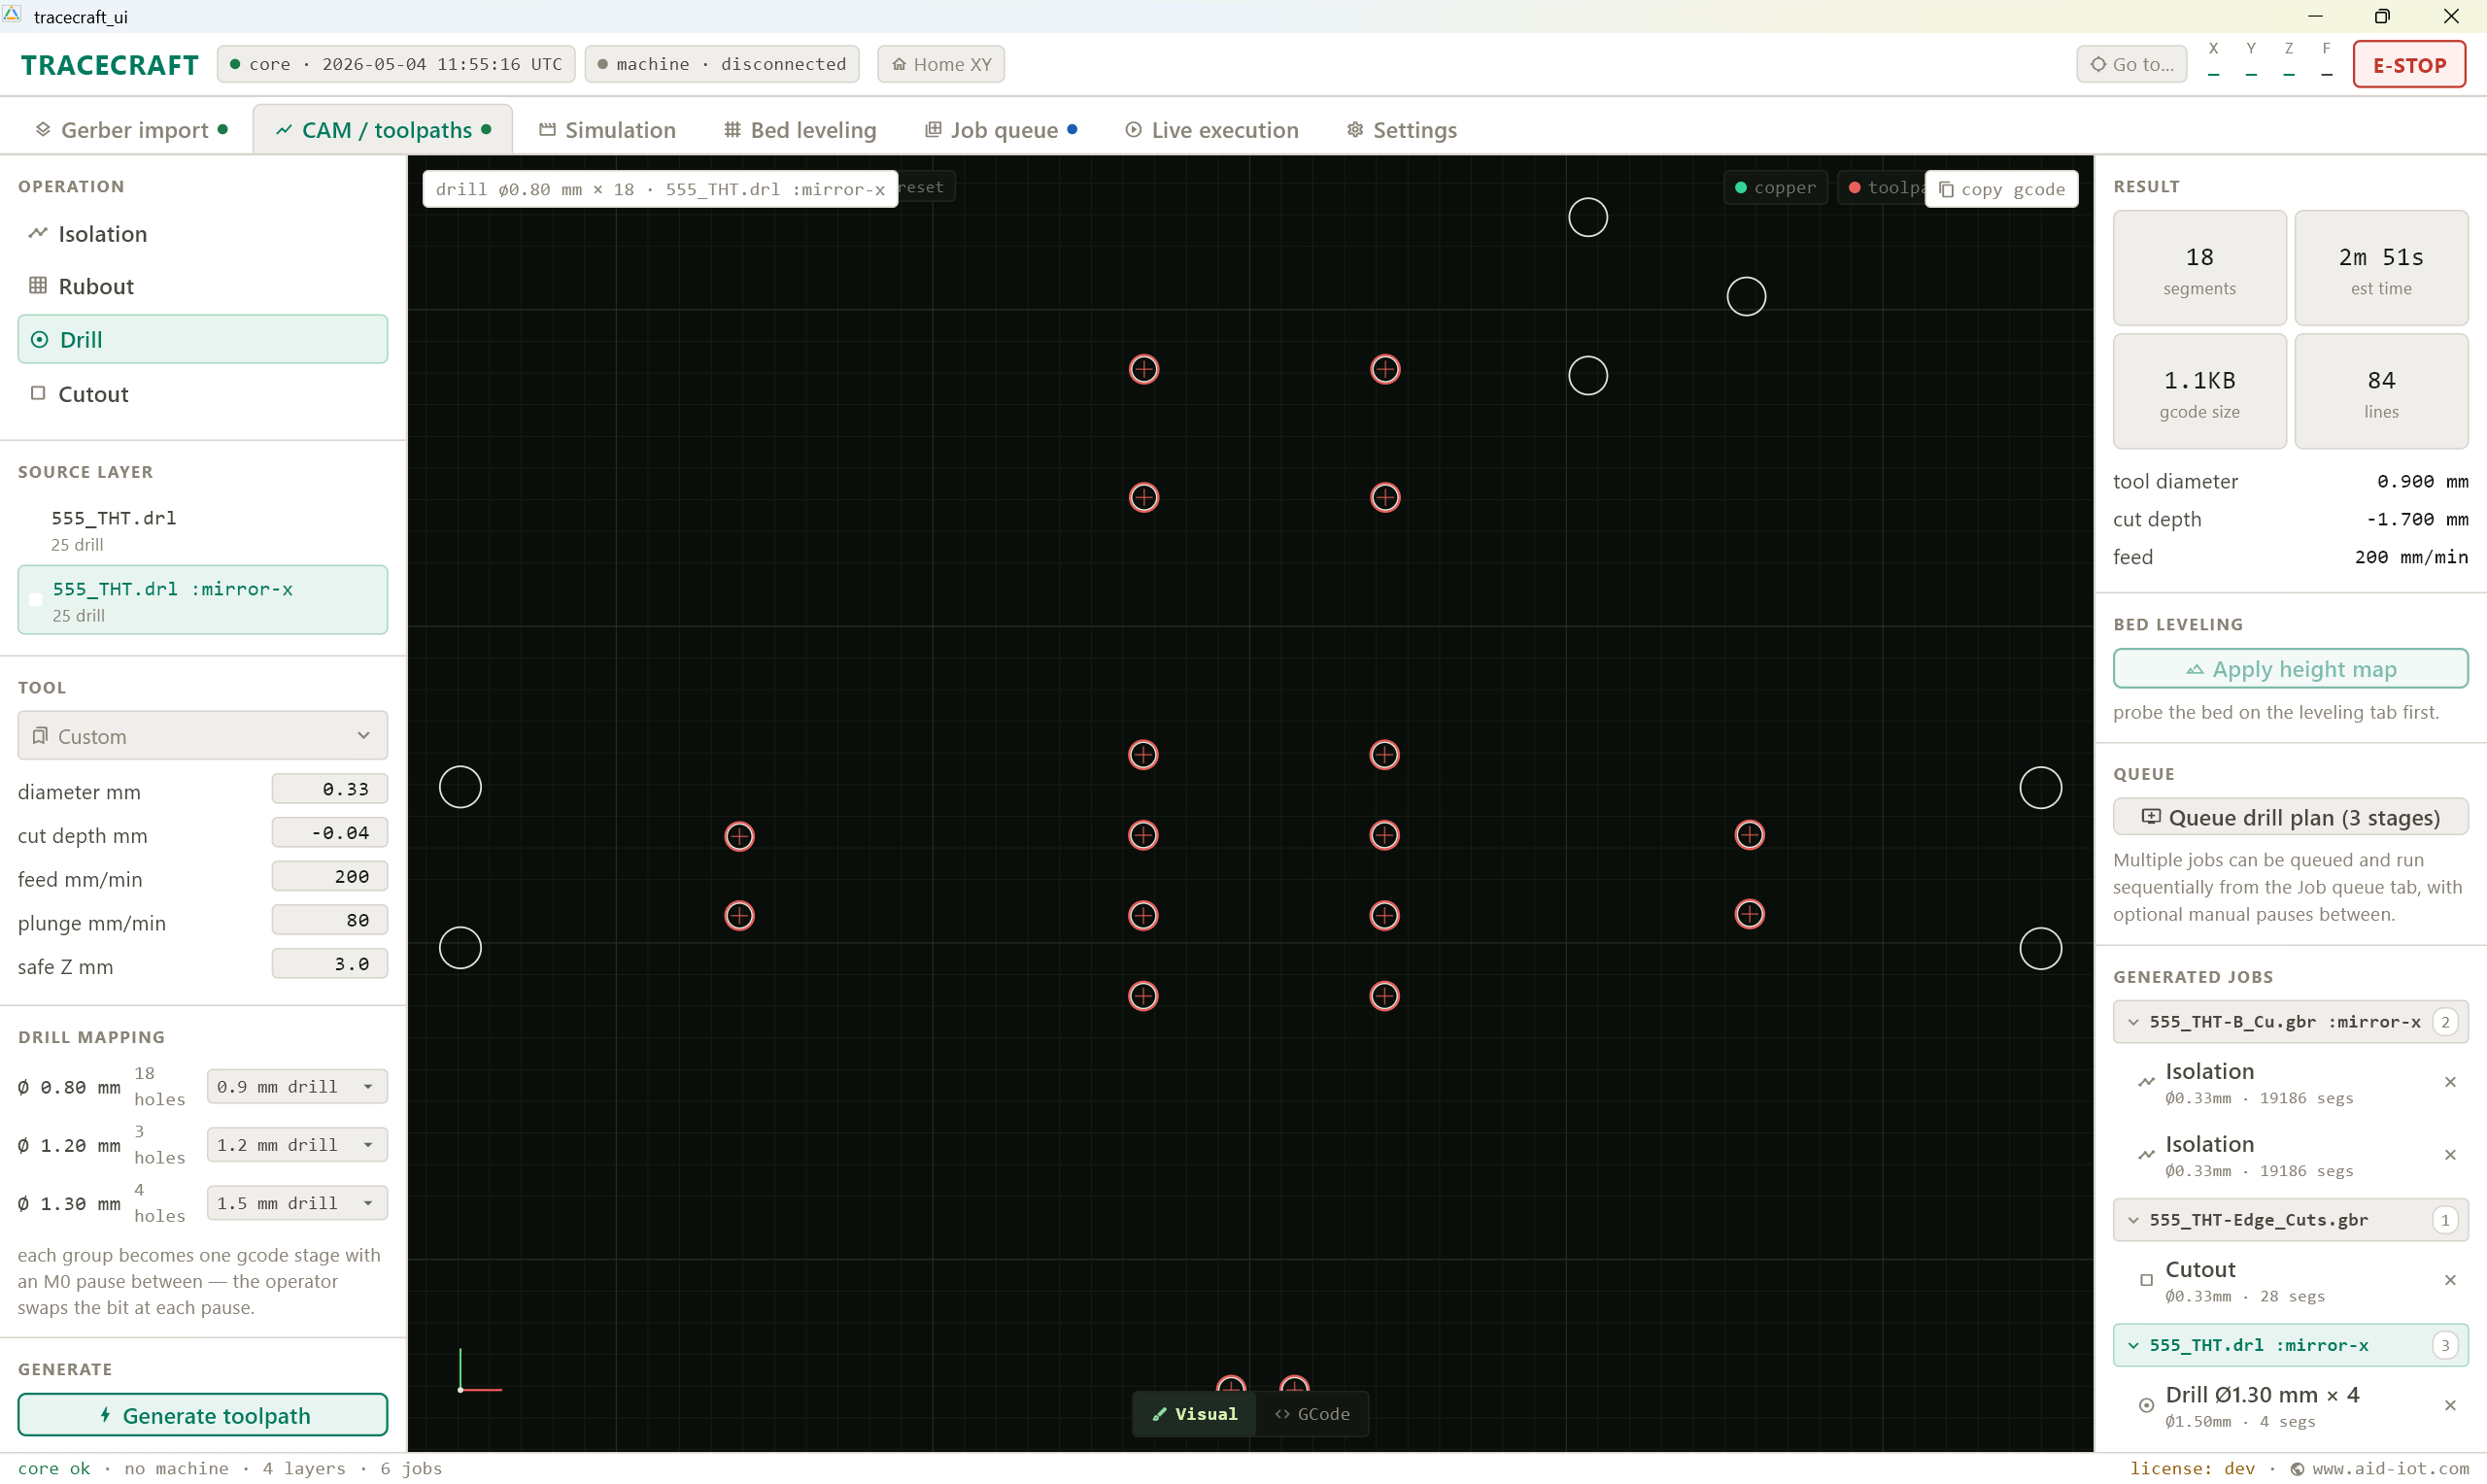Image resolution: width=2487 pixels, height=1484 pixels.
Task: Click Apply height map
Action: coord(2290,669)
